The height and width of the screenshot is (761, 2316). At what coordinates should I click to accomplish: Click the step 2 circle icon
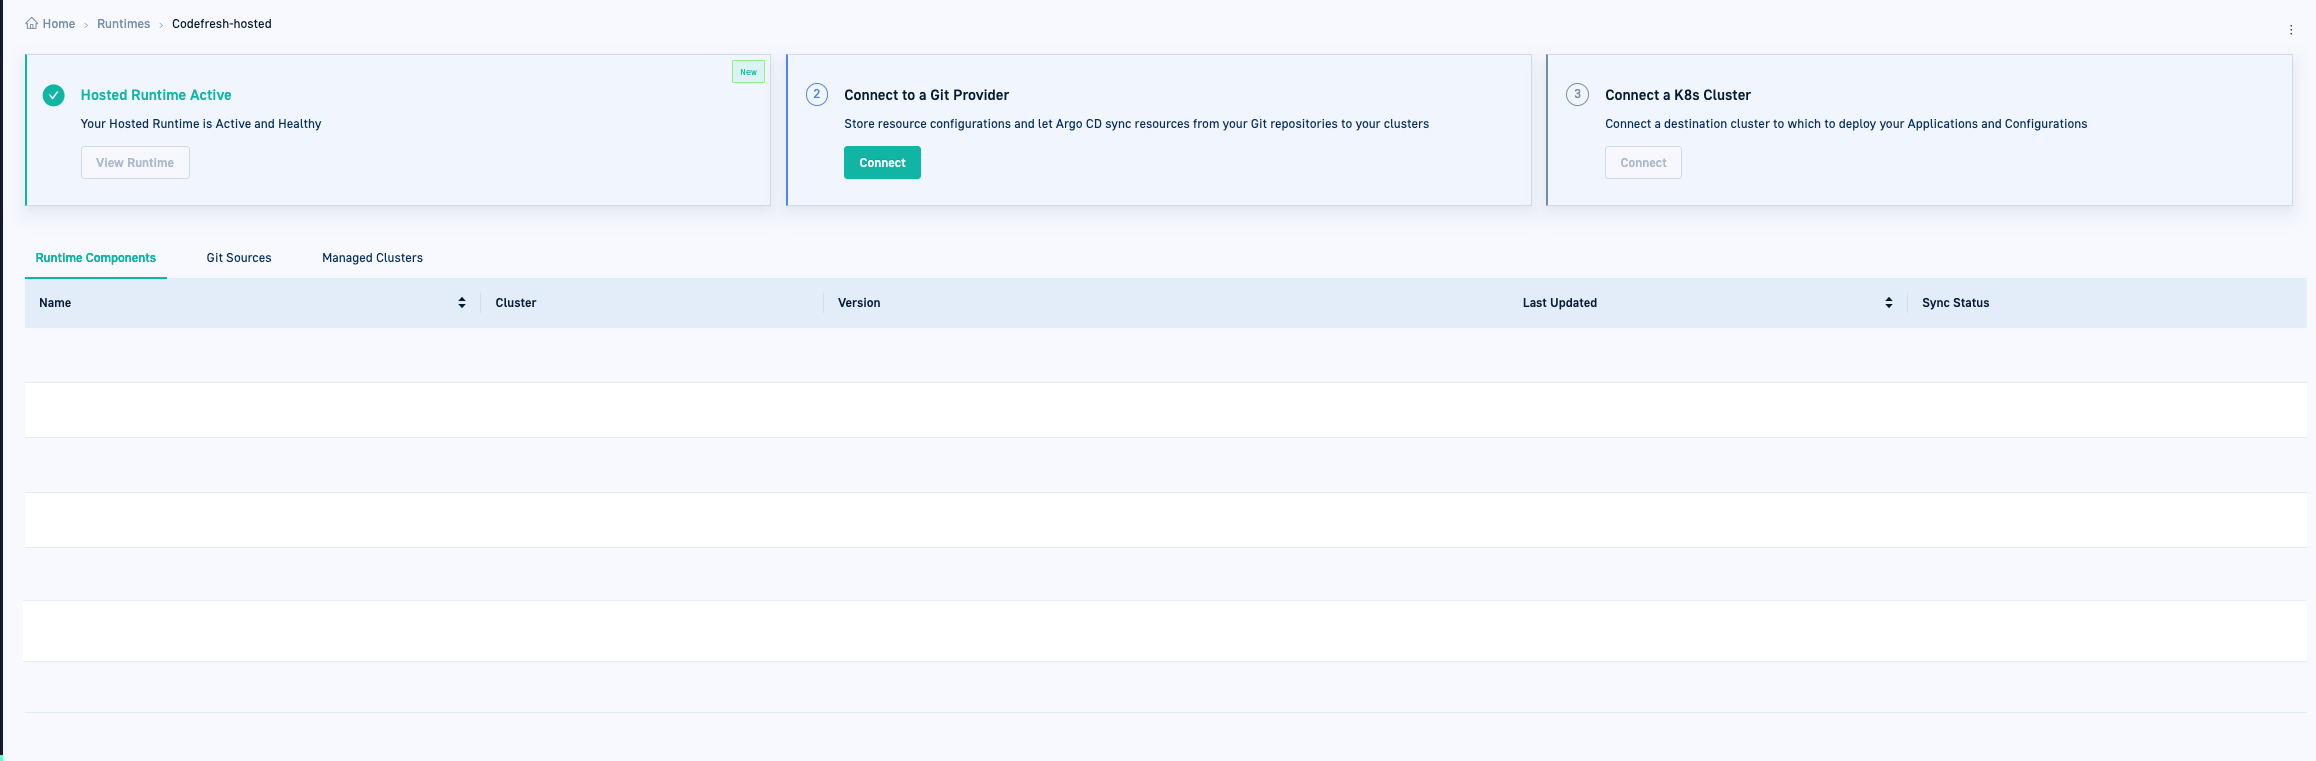tap(817, 95)
